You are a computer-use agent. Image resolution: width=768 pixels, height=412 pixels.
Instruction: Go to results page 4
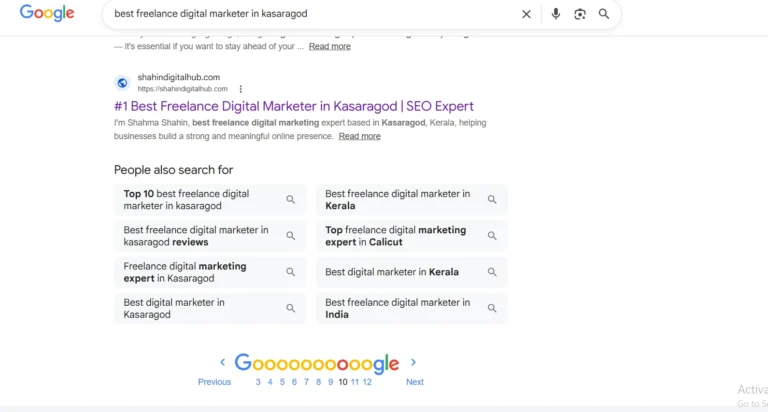click(x=270, y=382)
